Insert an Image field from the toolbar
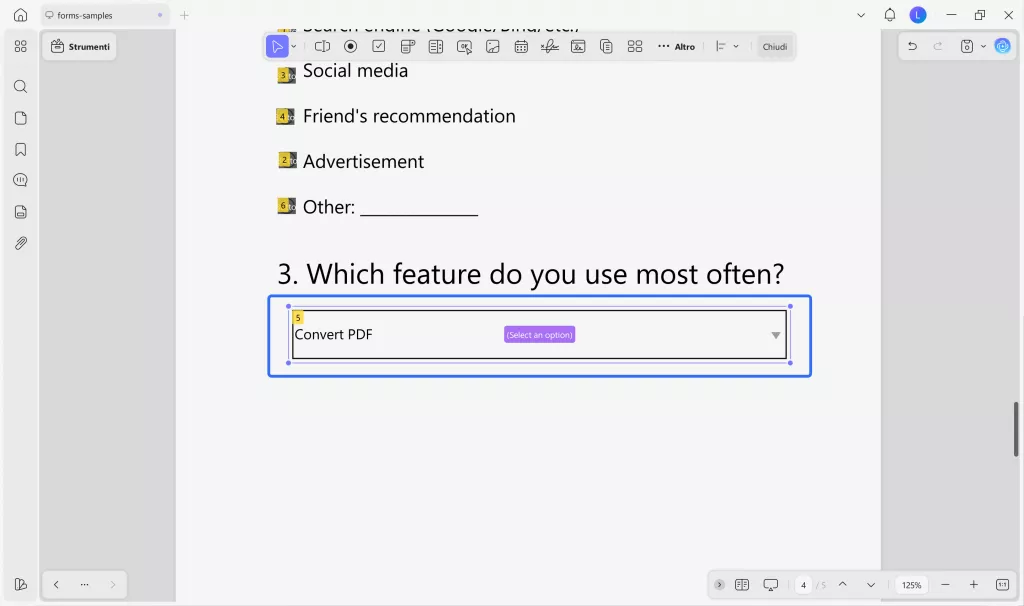This screenshot has height=606, width=1024. (x=492, y=46)
